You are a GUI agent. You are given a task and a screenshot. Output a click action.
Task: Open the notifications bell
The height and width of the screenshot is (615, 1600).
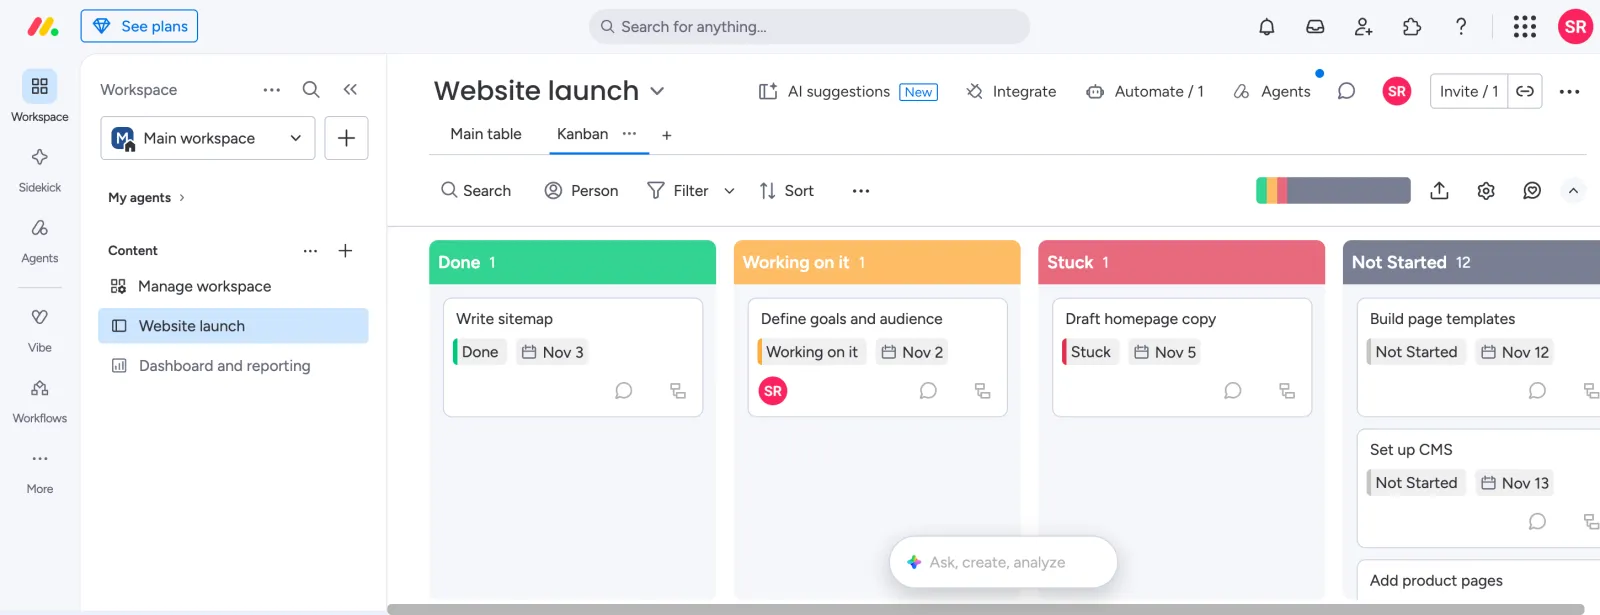click(x=1266, y=27)
